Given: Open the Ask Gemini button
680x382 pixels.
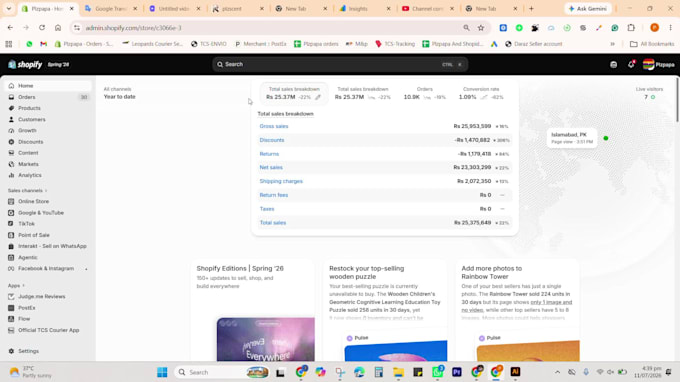Looking at the screenshot, I should point(588,9).
